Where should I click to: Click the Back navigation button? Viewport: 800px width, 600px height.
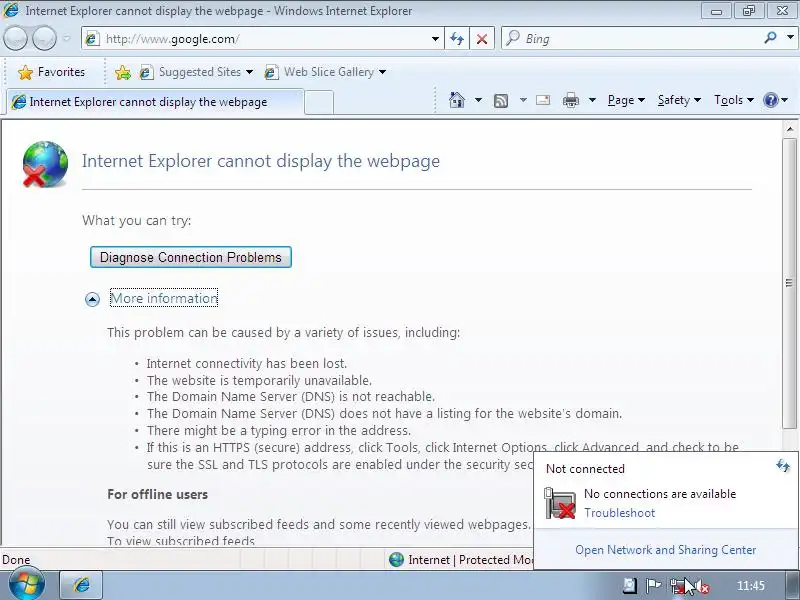click(x=15, y=38)
